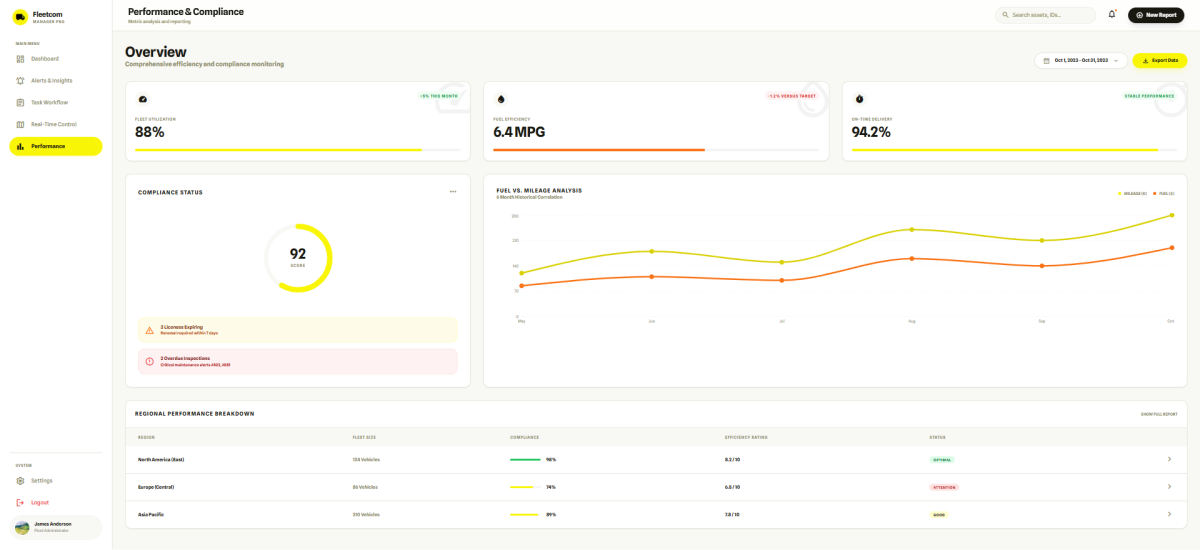Open notifications with the bell icon
The width and height of the screenshot is (1200, 550).
click(x=1111, y=15)
